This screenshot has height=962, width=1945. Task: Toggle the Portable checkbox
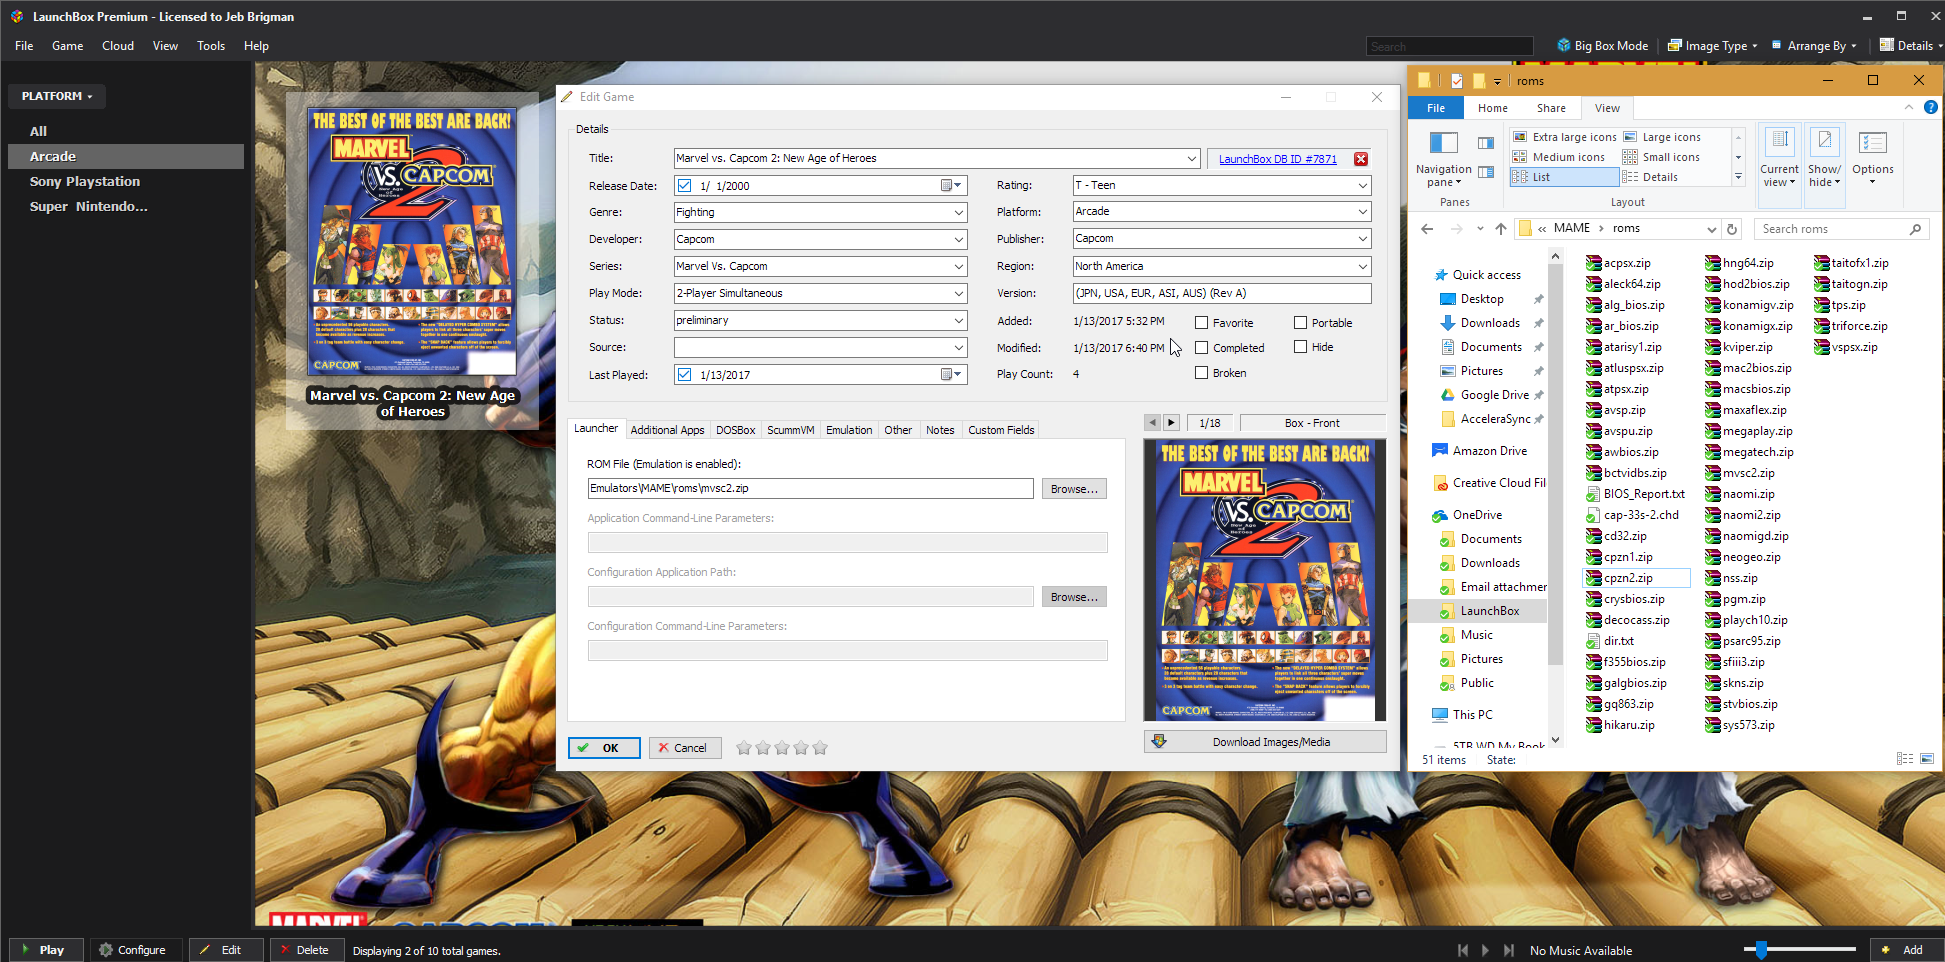pyautogui.click(x=1300, y=323)
